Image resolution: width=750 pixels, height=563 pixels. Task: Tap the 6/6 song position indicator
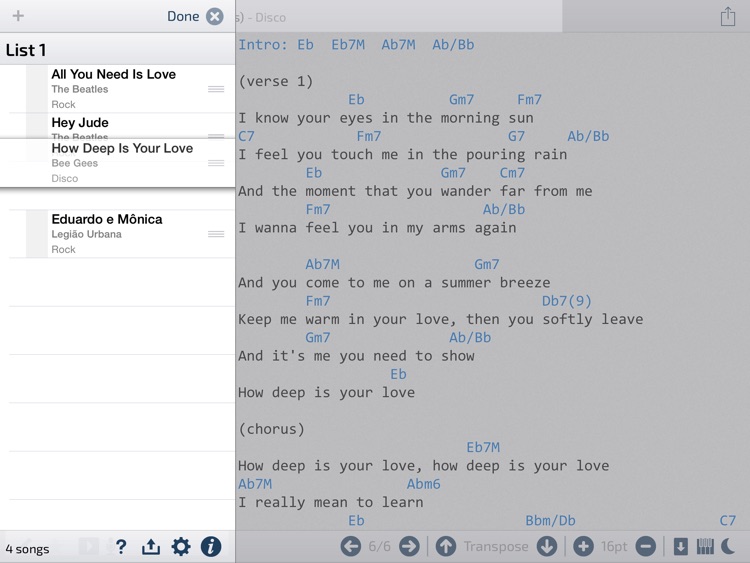coord(379,546)
